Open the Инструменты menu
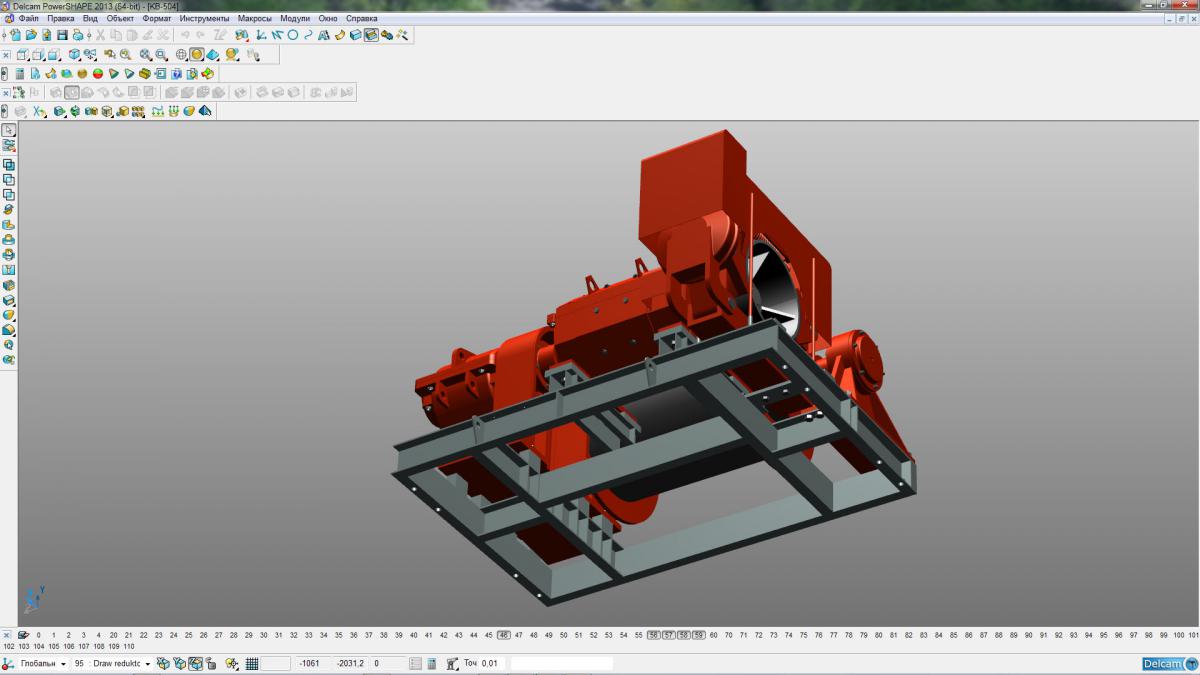 click(x=205, y=18)
